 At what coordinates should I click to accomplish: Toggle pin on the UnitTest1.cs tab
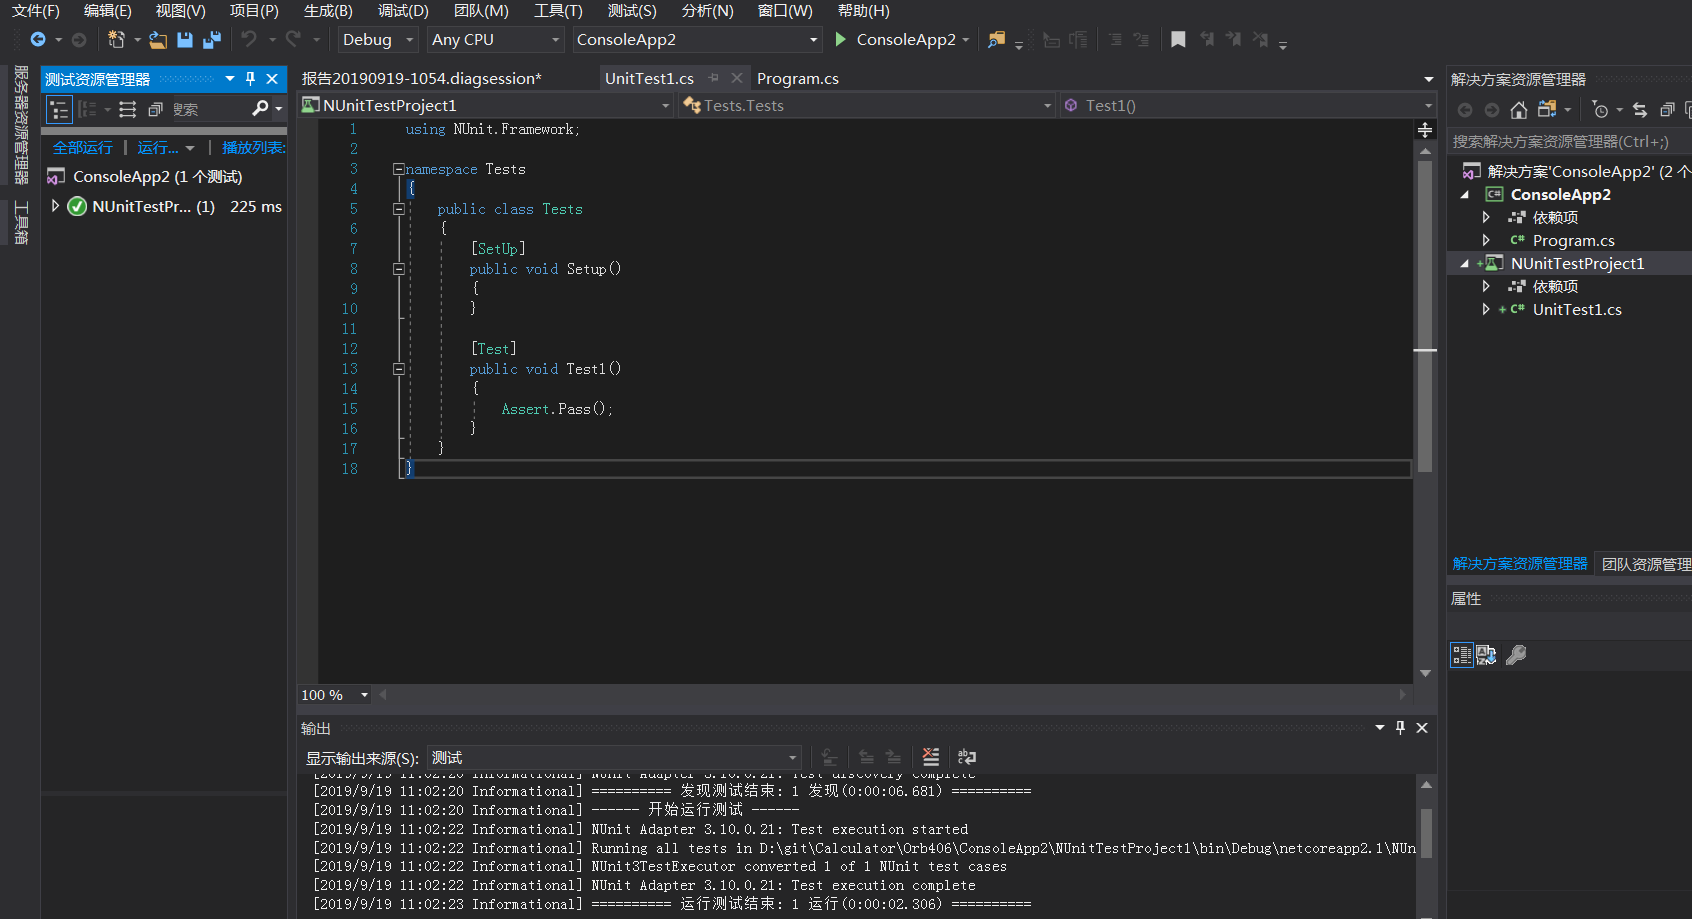coord(713,78)
